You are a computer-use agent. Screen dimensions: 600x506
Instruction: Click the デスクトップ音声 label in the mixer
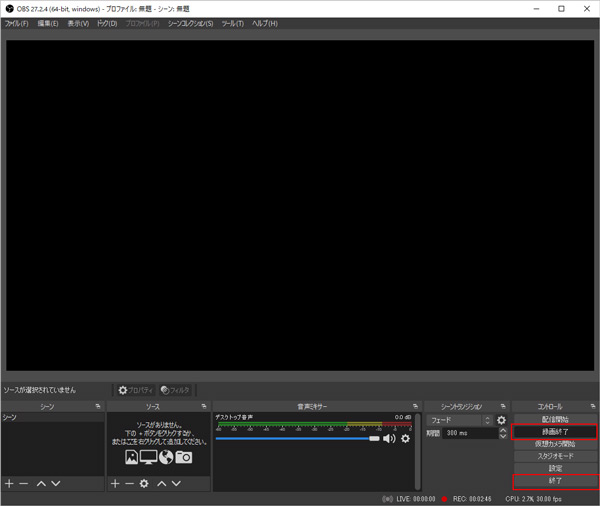pyautogui.click(x=234, y=417)
